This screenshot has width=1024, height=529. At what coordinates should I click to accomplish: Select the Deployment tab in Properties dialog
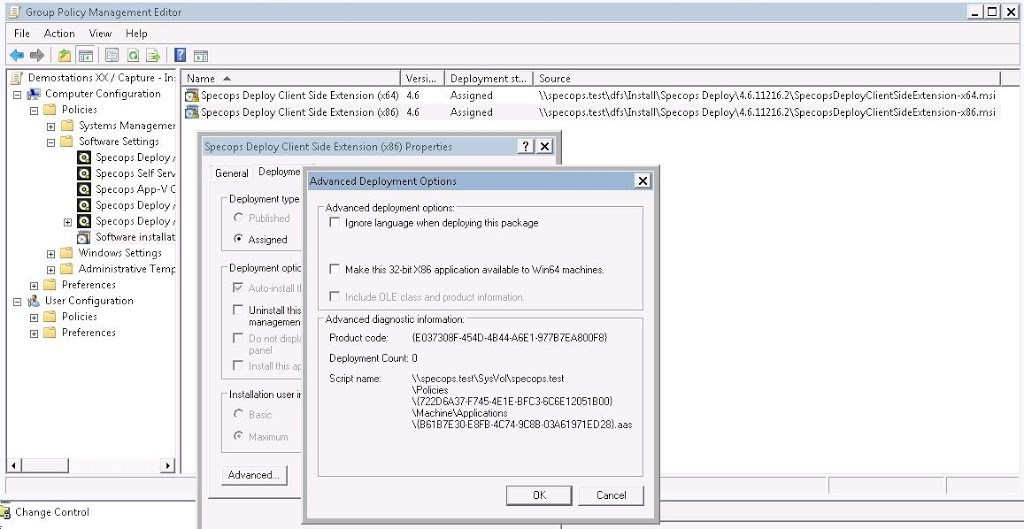point(279,172)
